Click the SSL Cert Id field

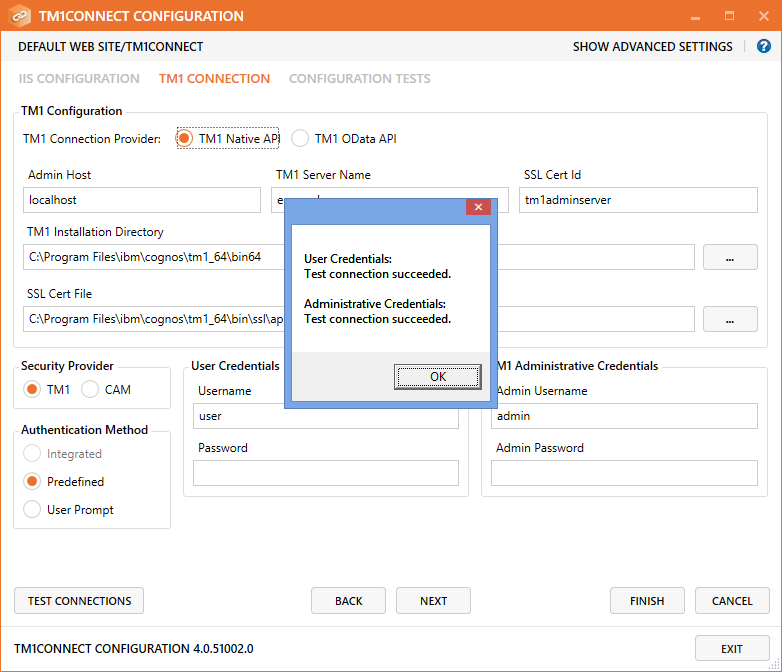pos(638,200)
